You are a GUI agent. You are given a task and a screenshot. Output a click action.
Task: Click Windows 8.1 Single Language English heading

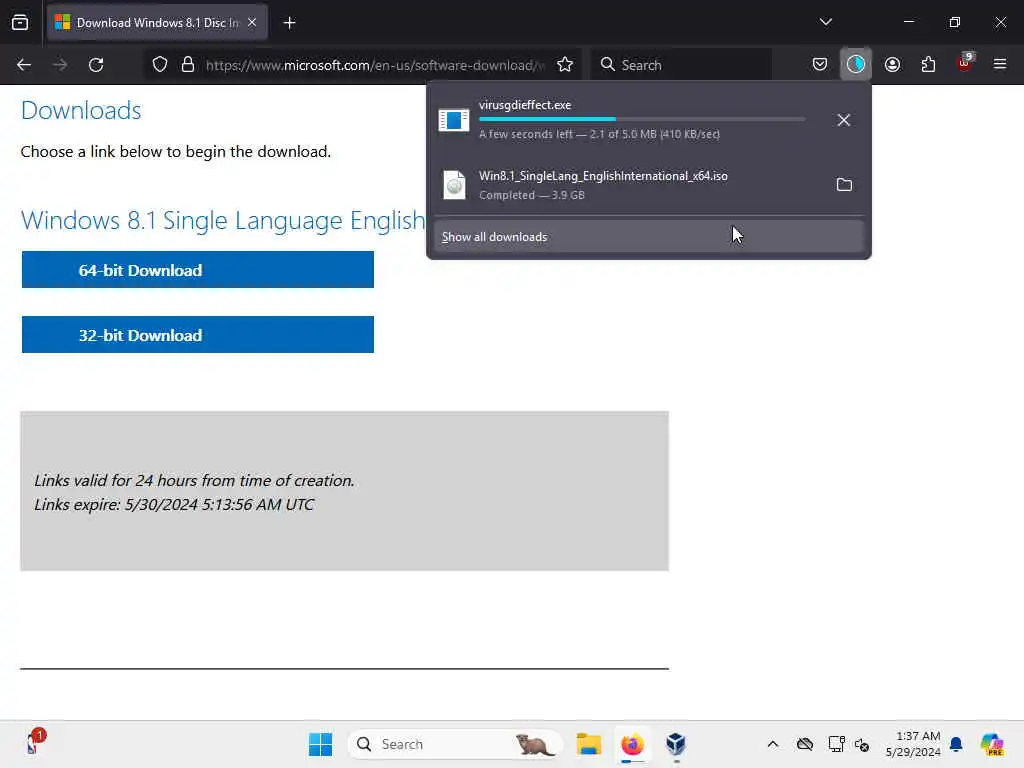(x=223, y=221)
